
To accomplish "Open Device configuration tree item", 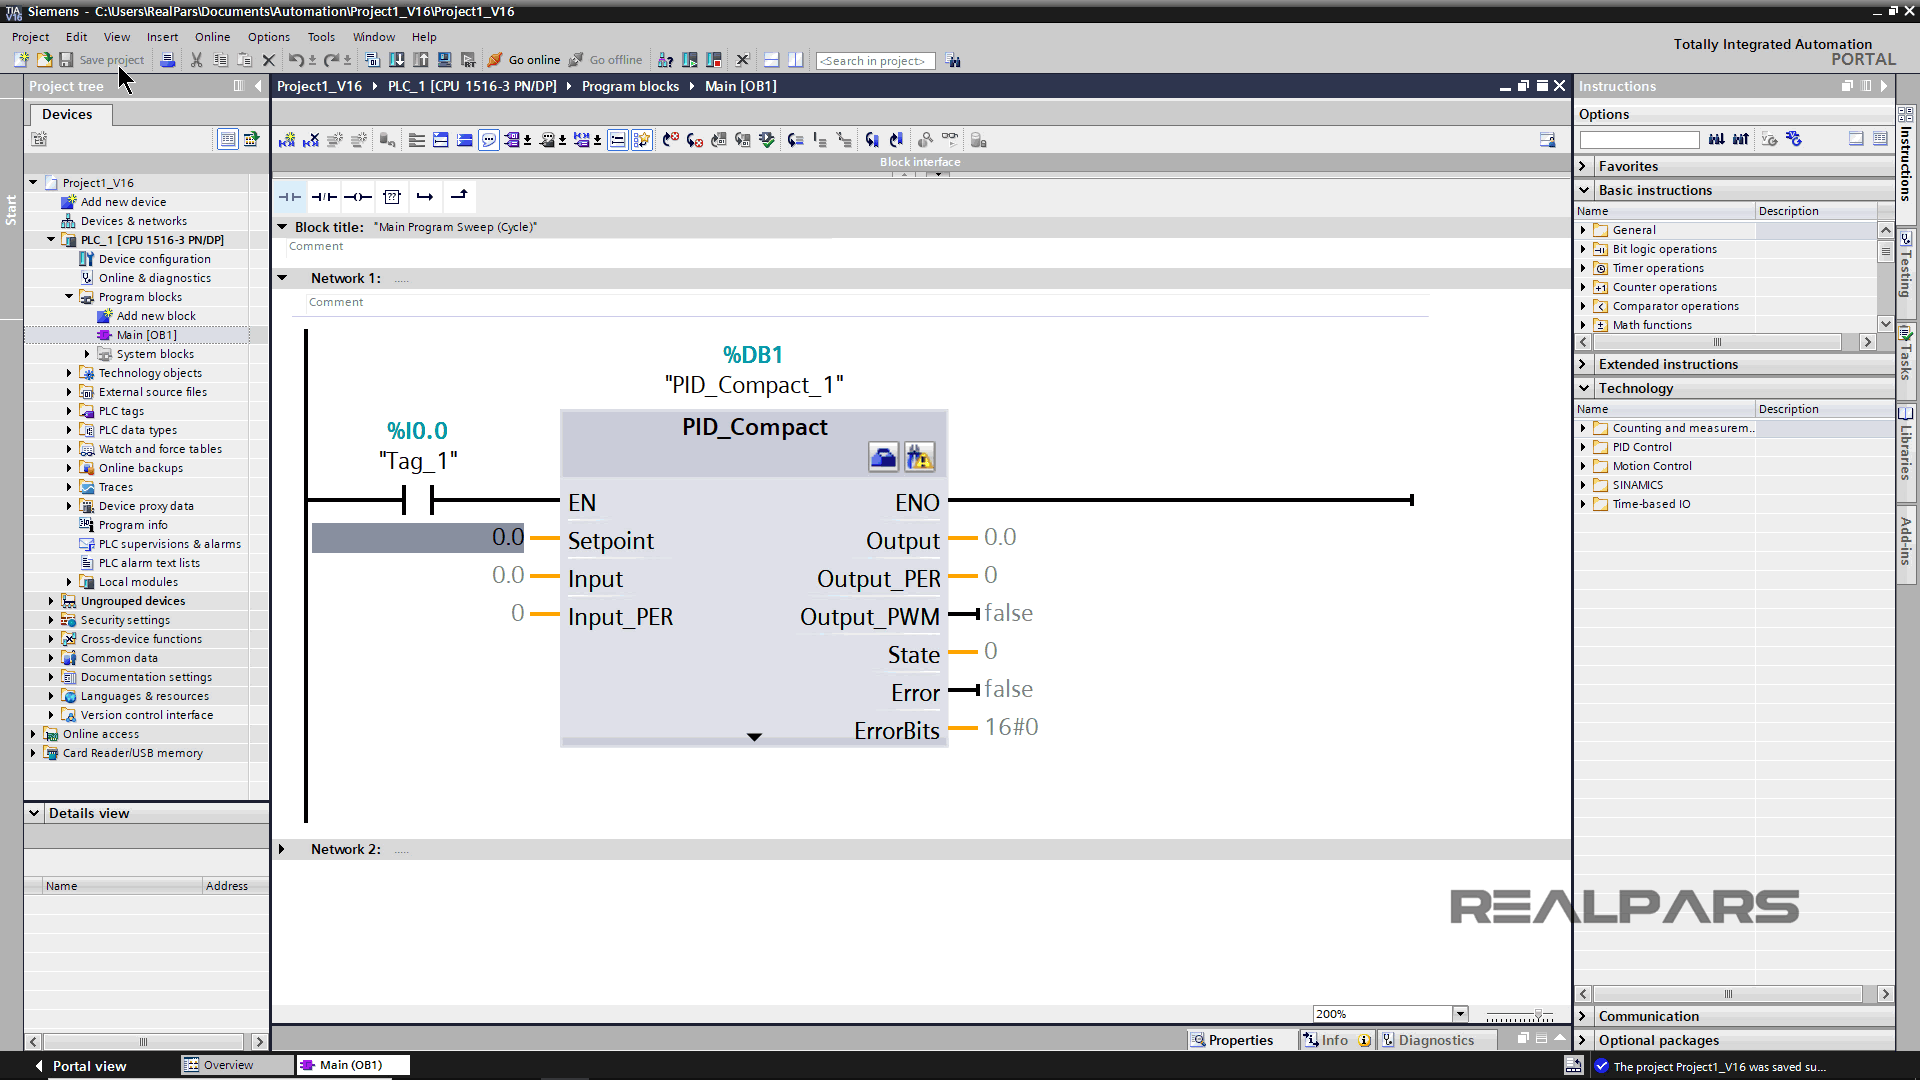I will (x=154, y=259).
